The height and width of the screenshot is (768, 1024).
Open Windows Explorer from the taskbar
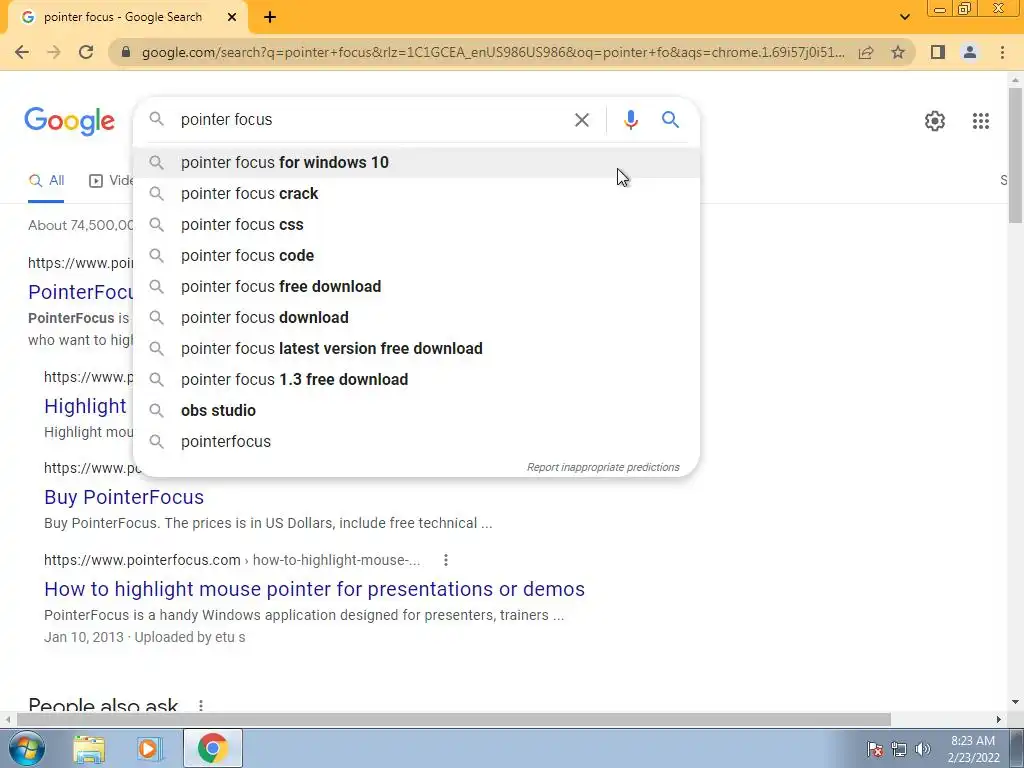[89, 749]
